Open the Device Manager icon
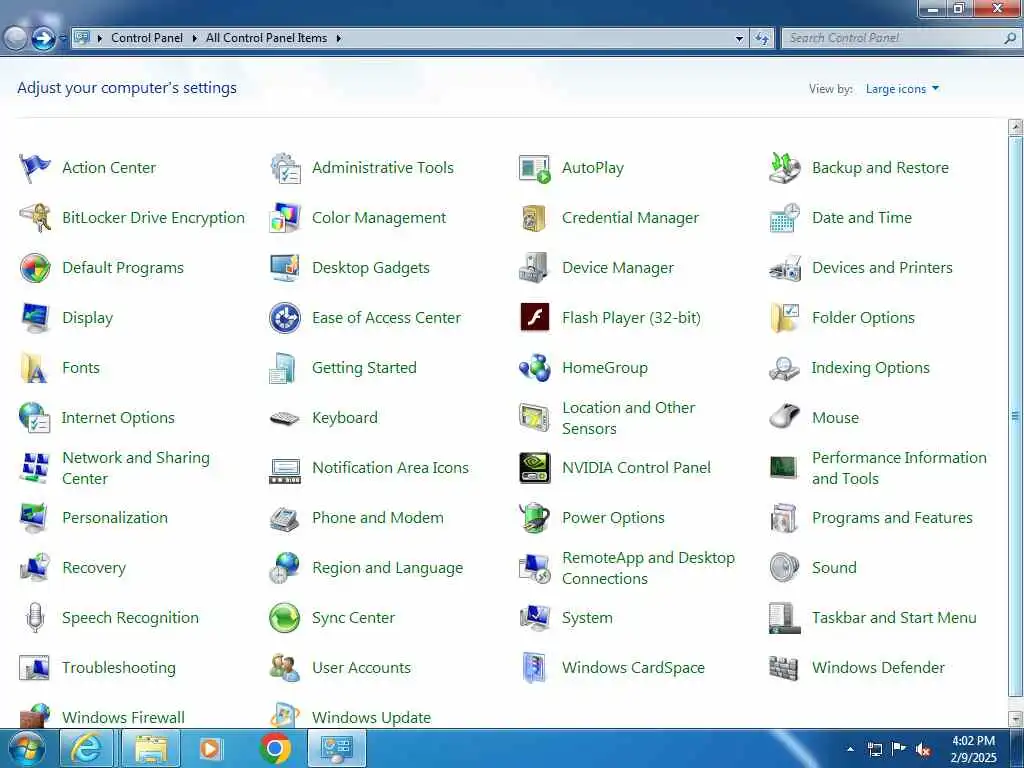Image resolution: width=1024 pixels, height=768 pixels. tap(534, 268)
